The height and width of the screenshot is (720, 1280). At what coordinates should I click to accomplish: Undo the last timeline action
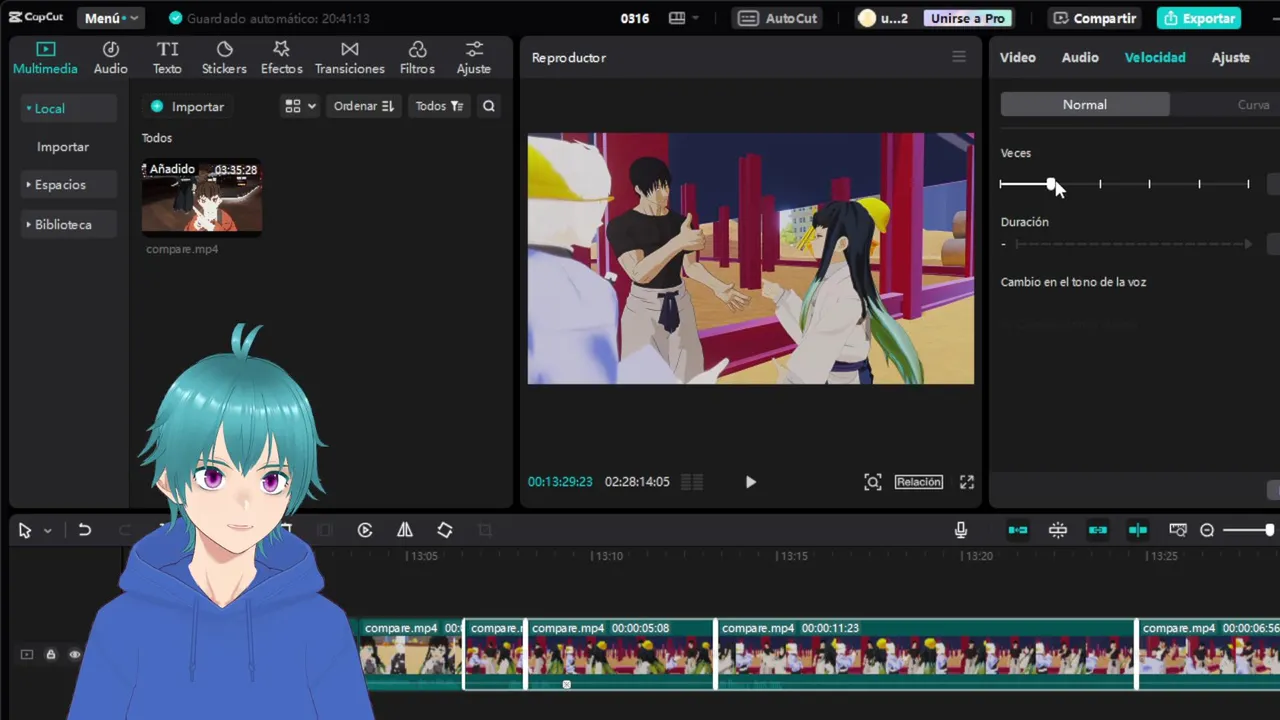point(85,530)
